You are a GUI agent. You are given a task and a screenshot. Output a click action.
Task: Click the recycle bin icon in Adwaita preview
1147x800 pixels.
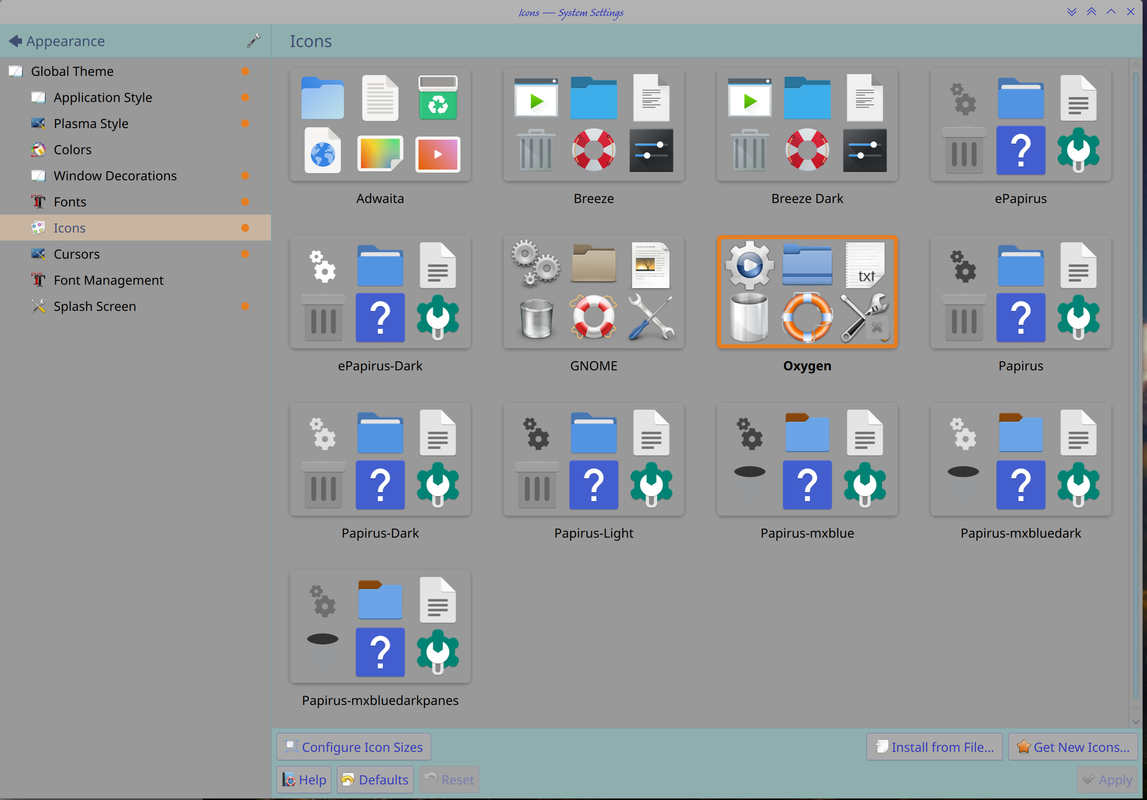(x=438, y=97)
